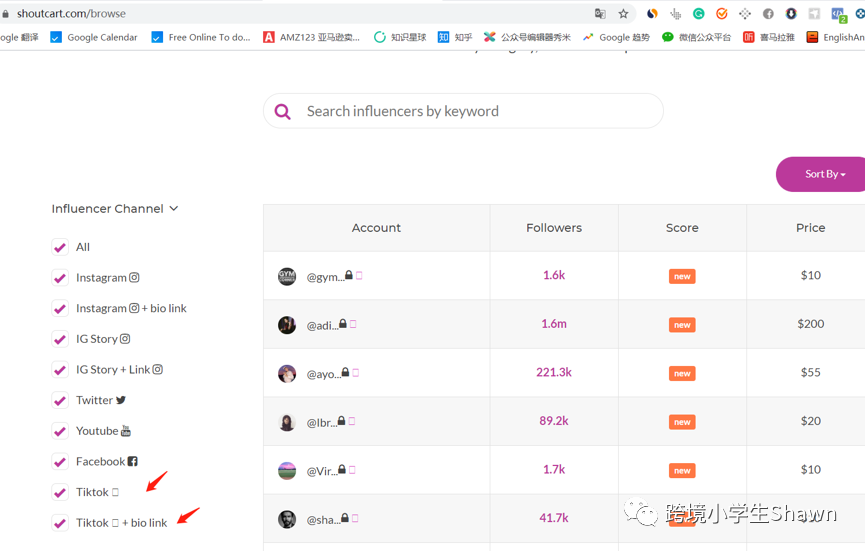Open the Sort By dropdown
This screenshot has width=865, height=551.
tap(824, 174)
